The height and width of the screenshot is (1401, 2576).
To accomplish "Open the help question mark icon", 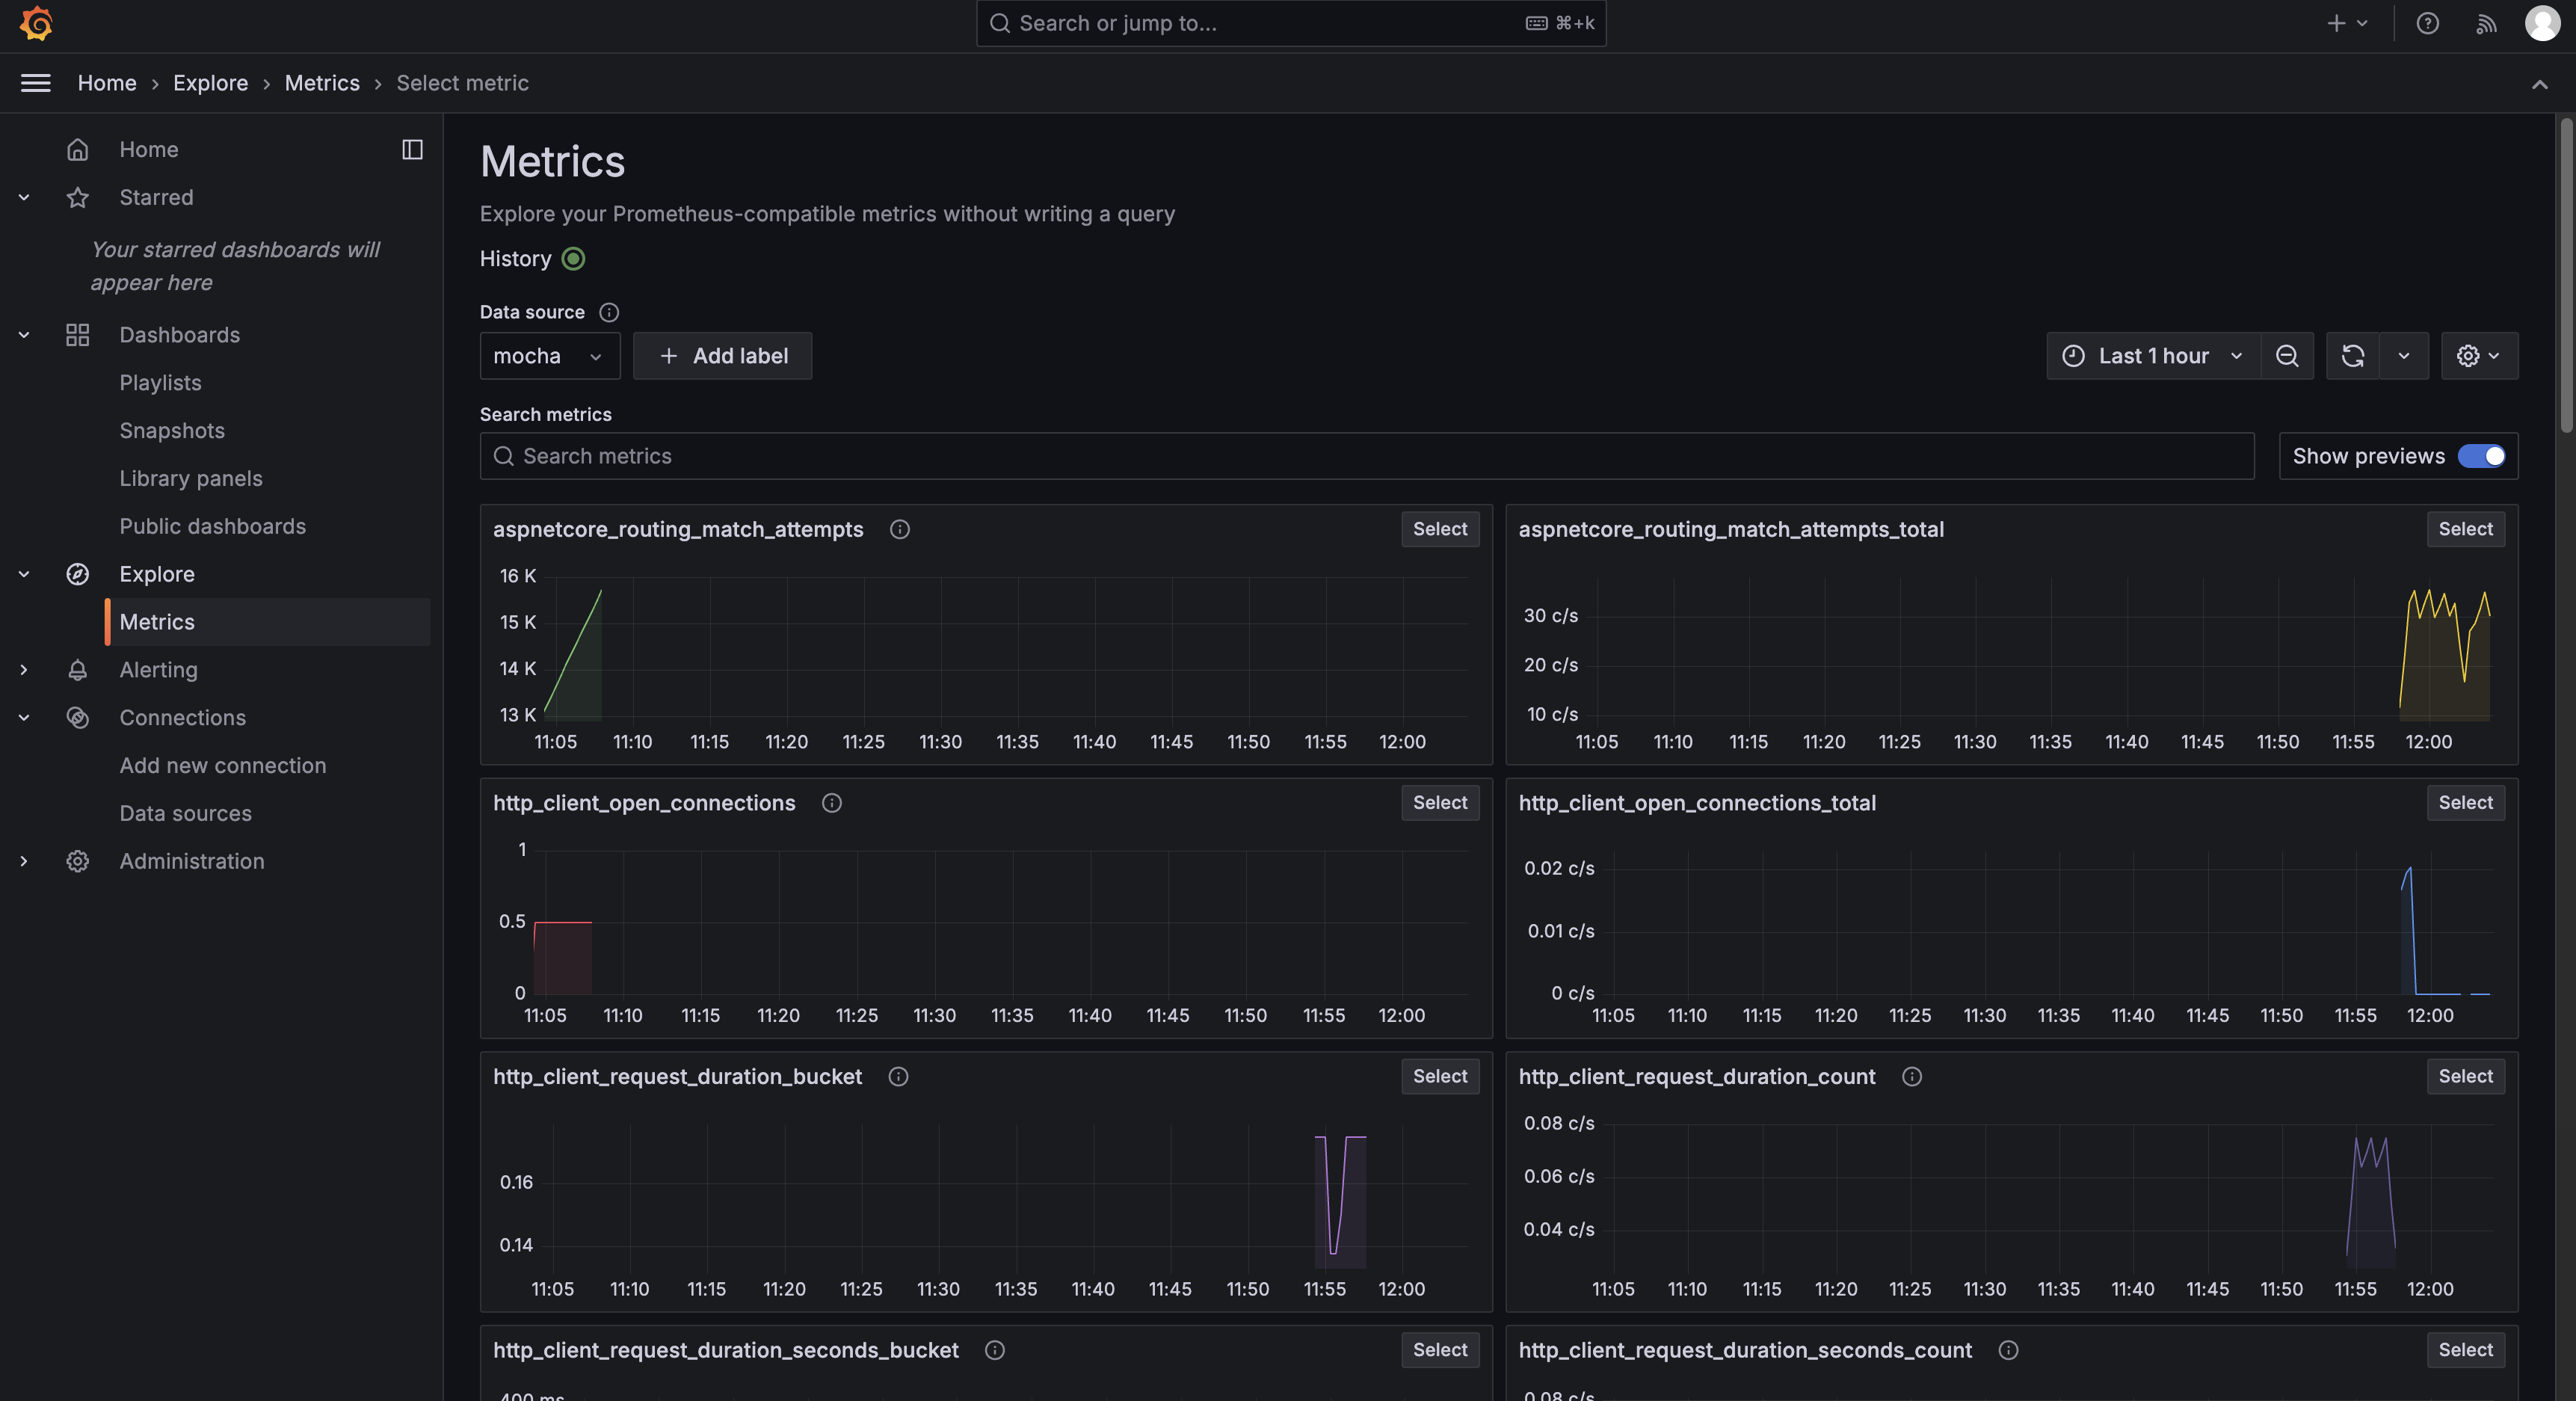I will (2427, 23).
